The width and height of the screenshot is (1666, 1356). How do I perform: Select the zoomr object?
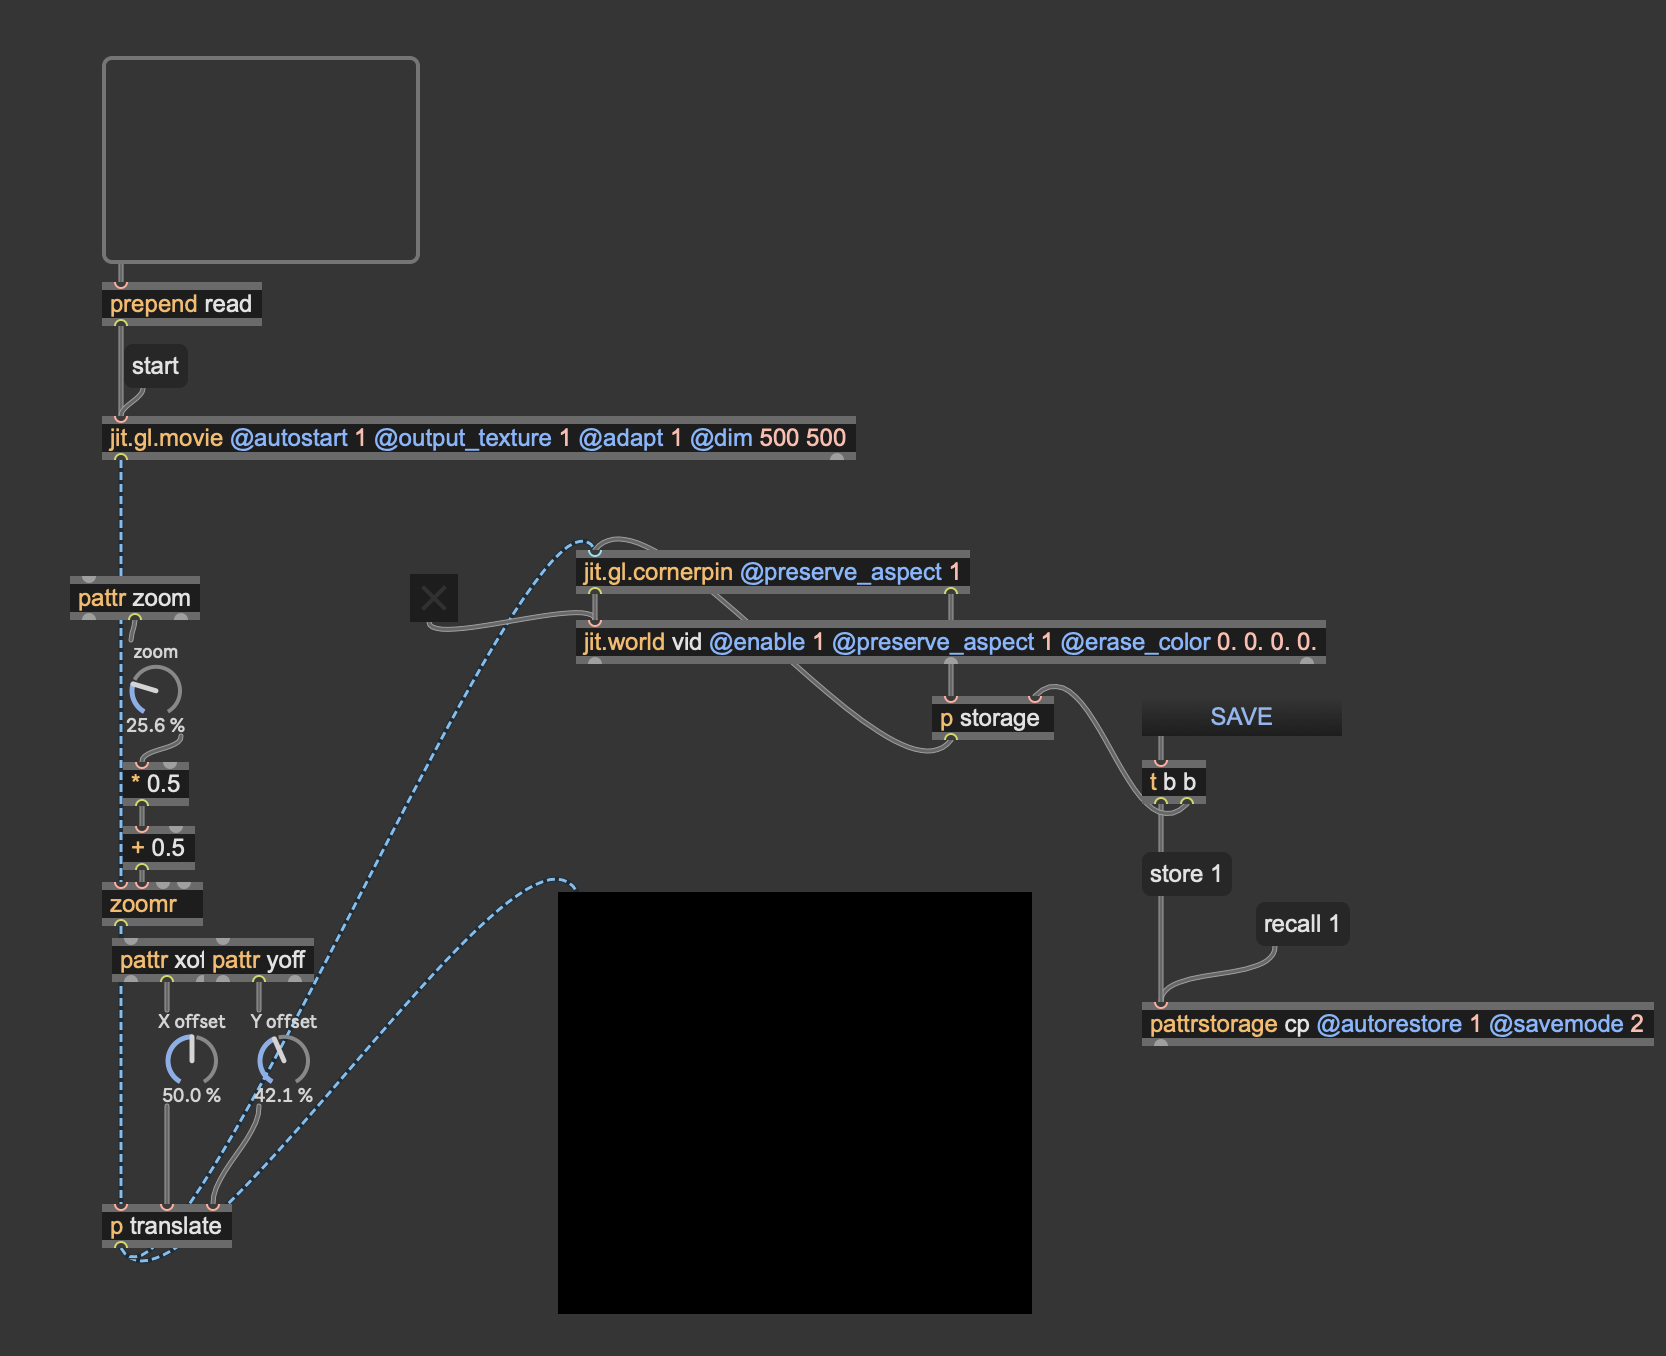151,904
